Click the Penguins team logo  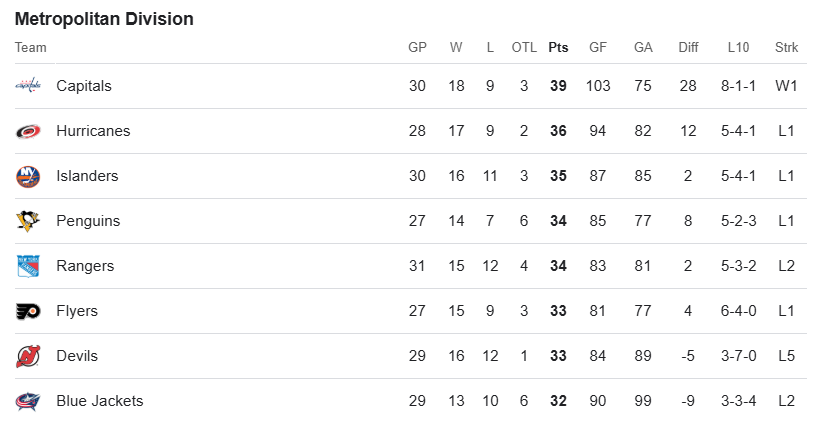(28, 221)
